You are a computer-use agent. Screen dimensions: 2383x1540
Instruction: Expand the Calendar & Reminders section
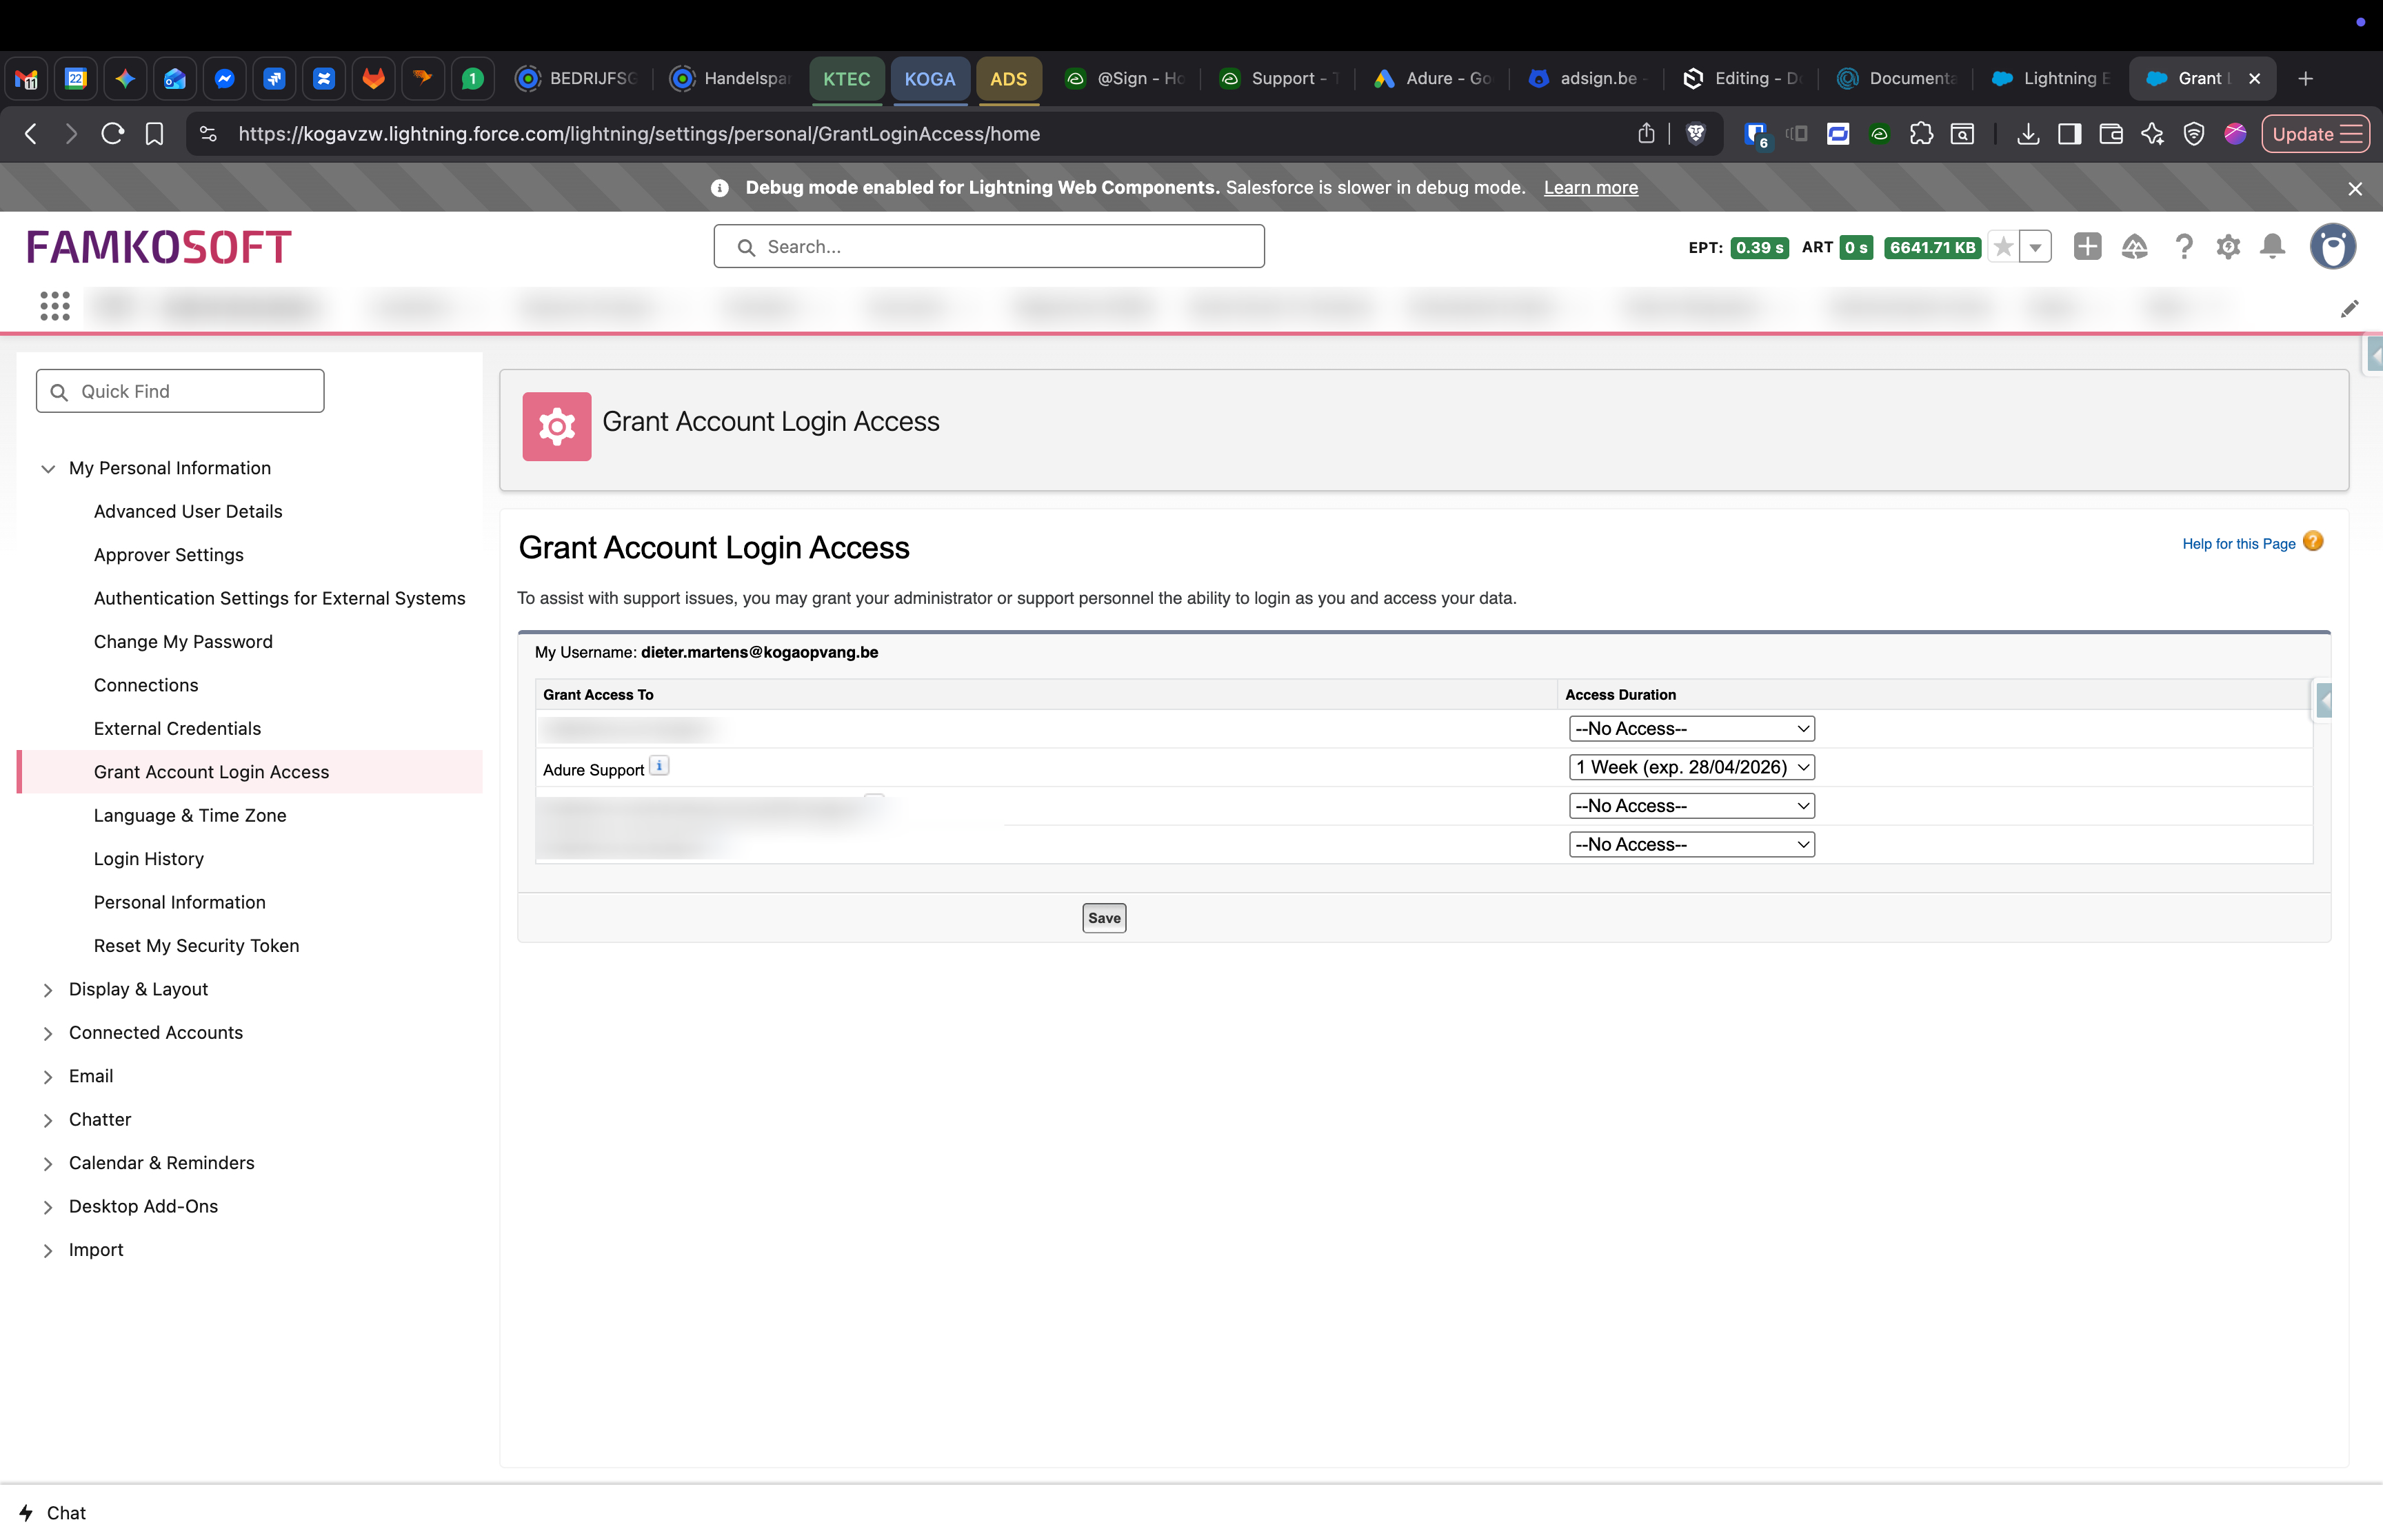(48, 1163)
